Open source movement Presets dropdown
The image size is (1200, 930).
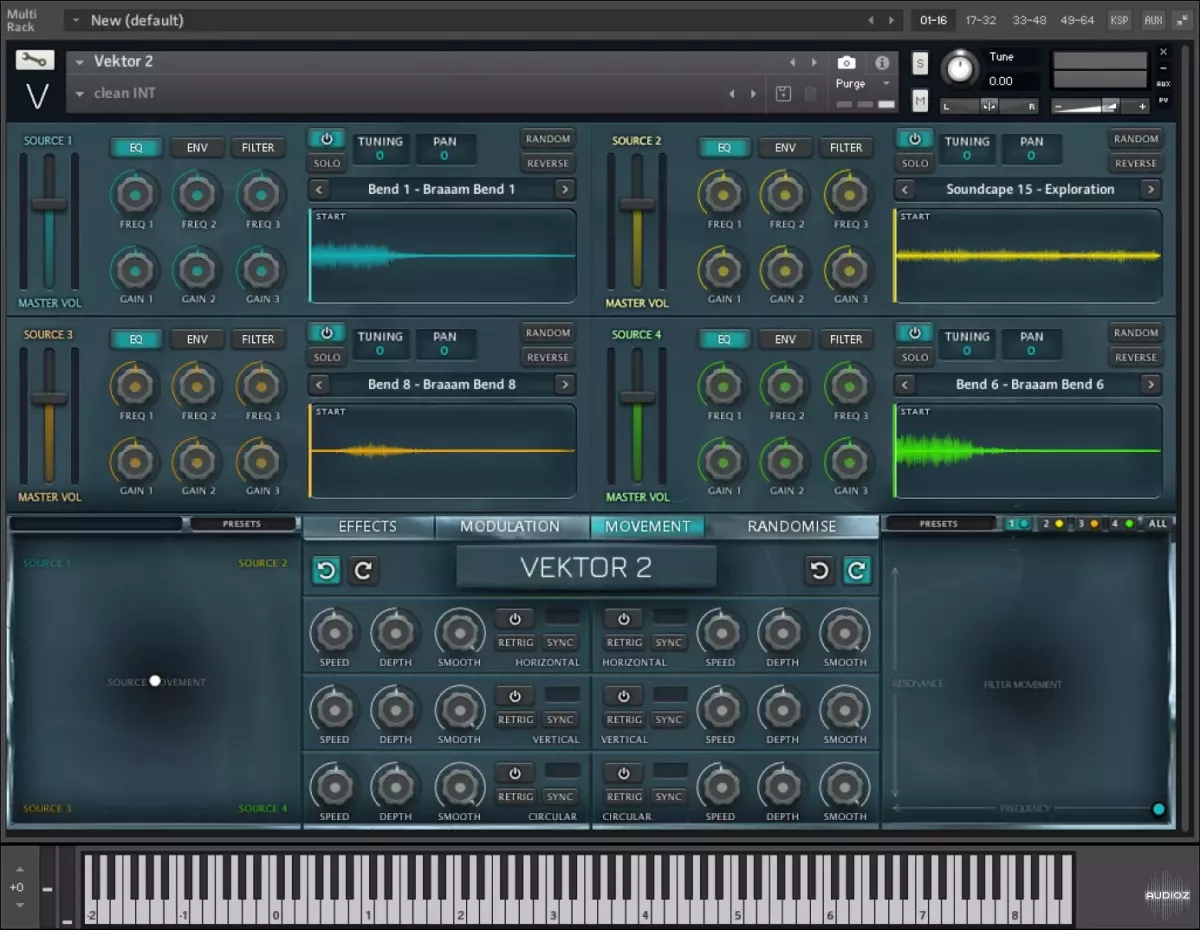243,523
